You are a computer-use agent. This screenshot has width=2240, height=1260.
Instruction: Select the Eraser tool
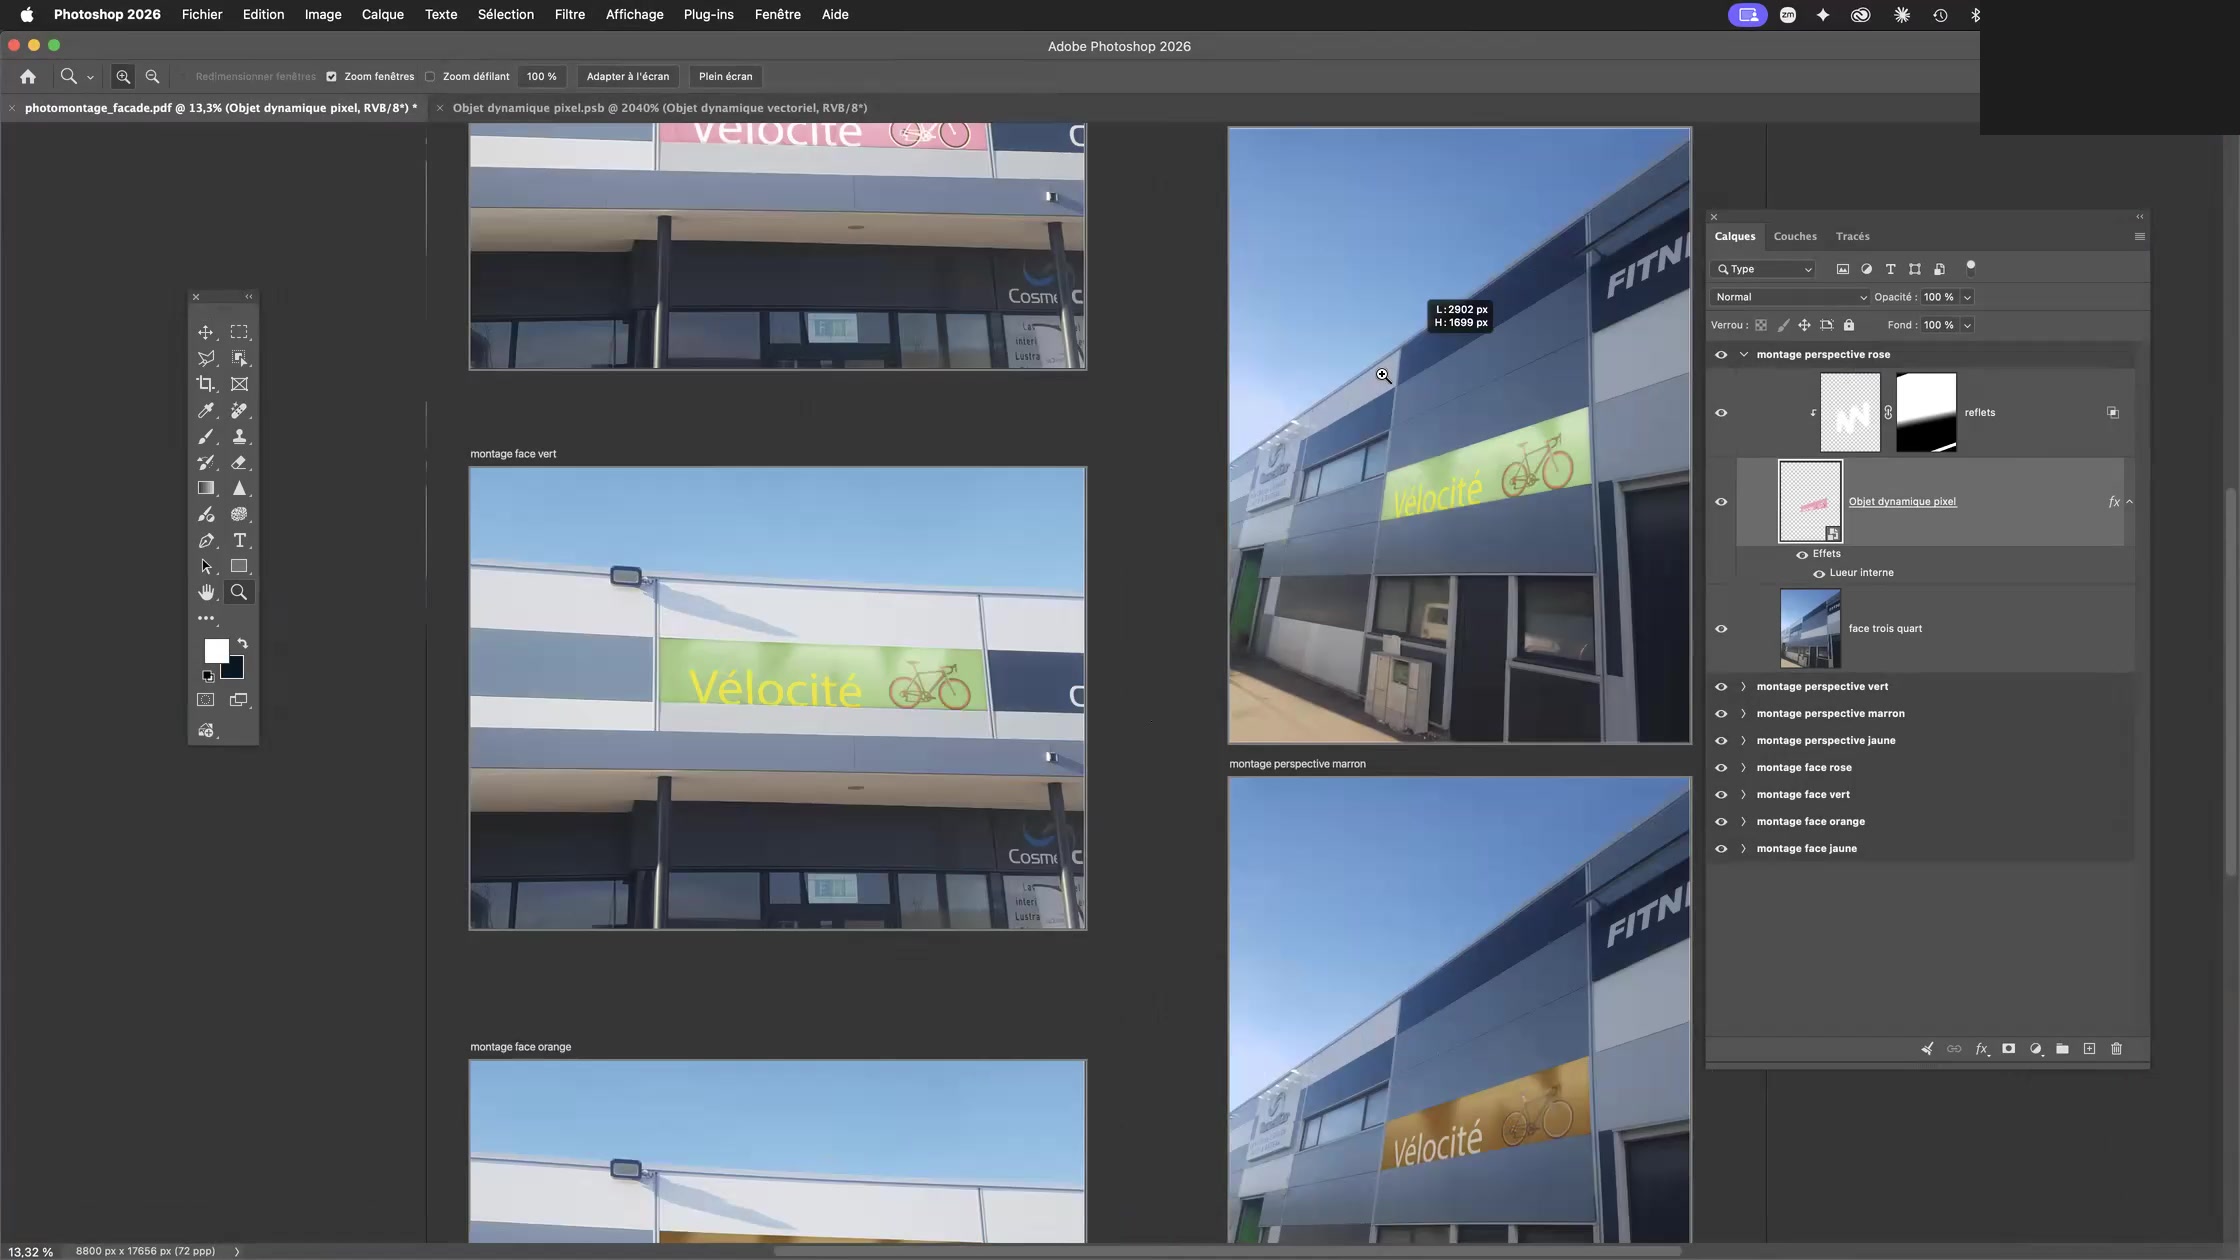click(239, 462)
